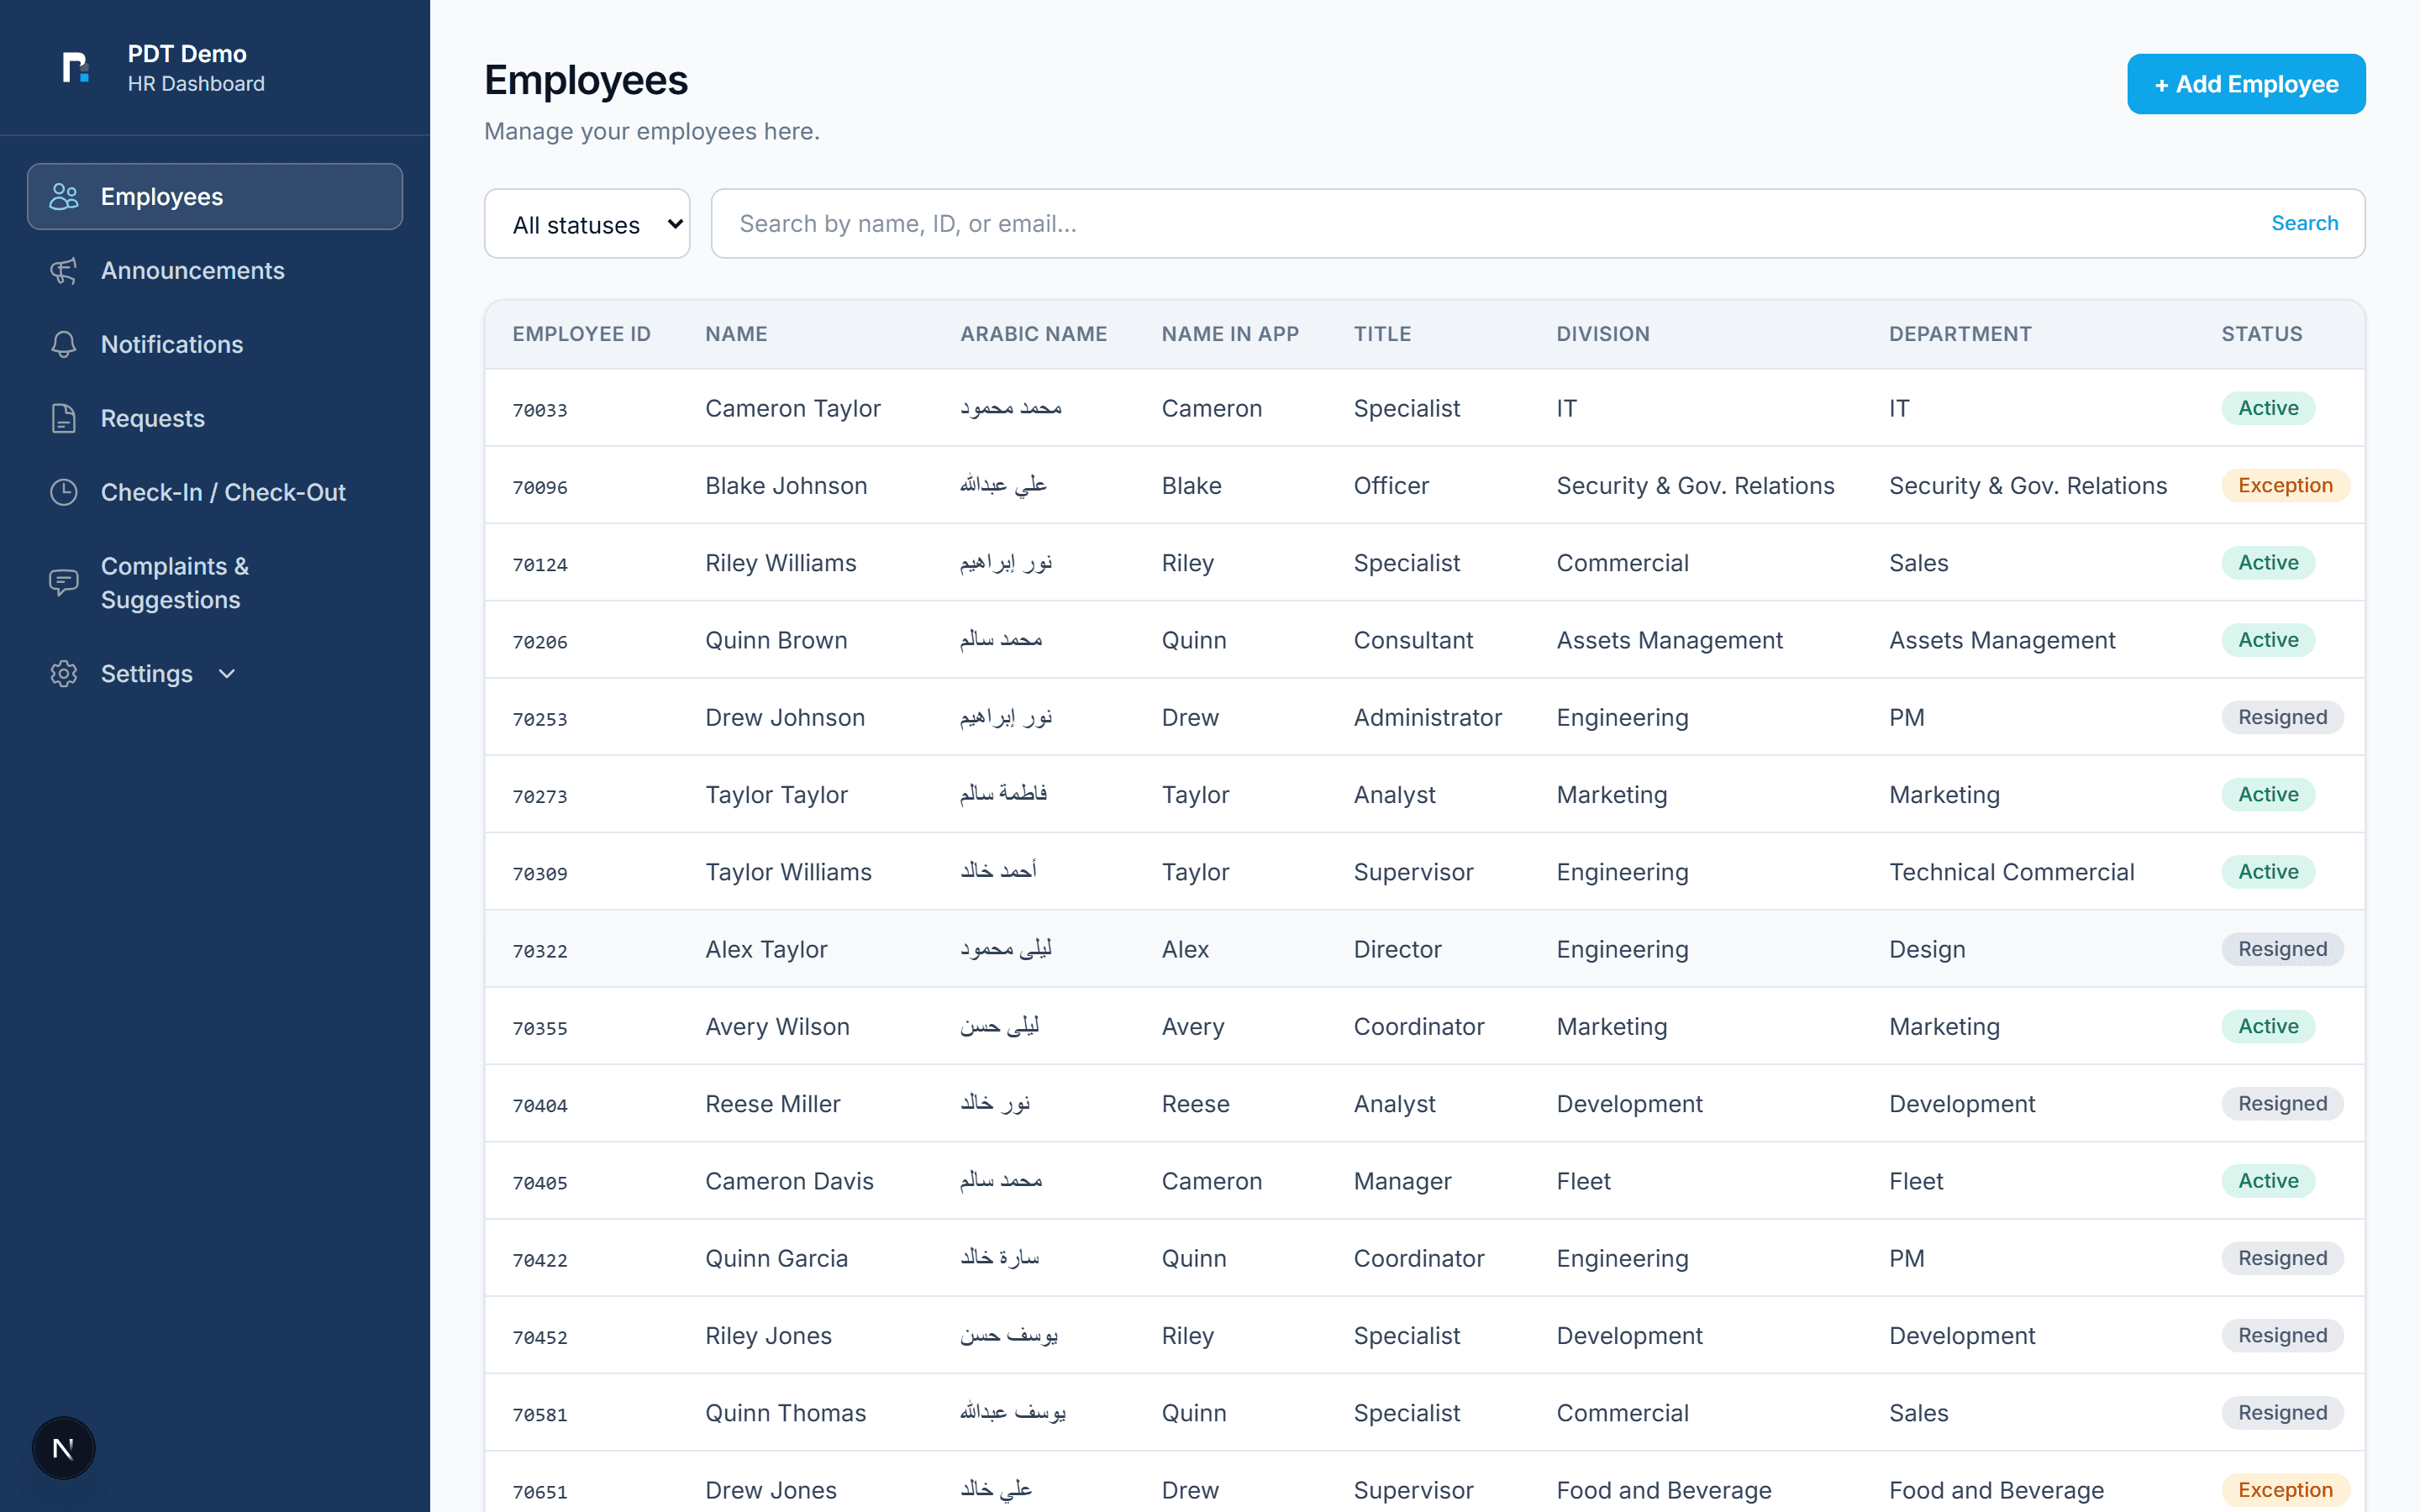The image size is (2420, 1512).
Task: Click employee ID 70581
Action: pyautogui.click(x=540, y=1415)
